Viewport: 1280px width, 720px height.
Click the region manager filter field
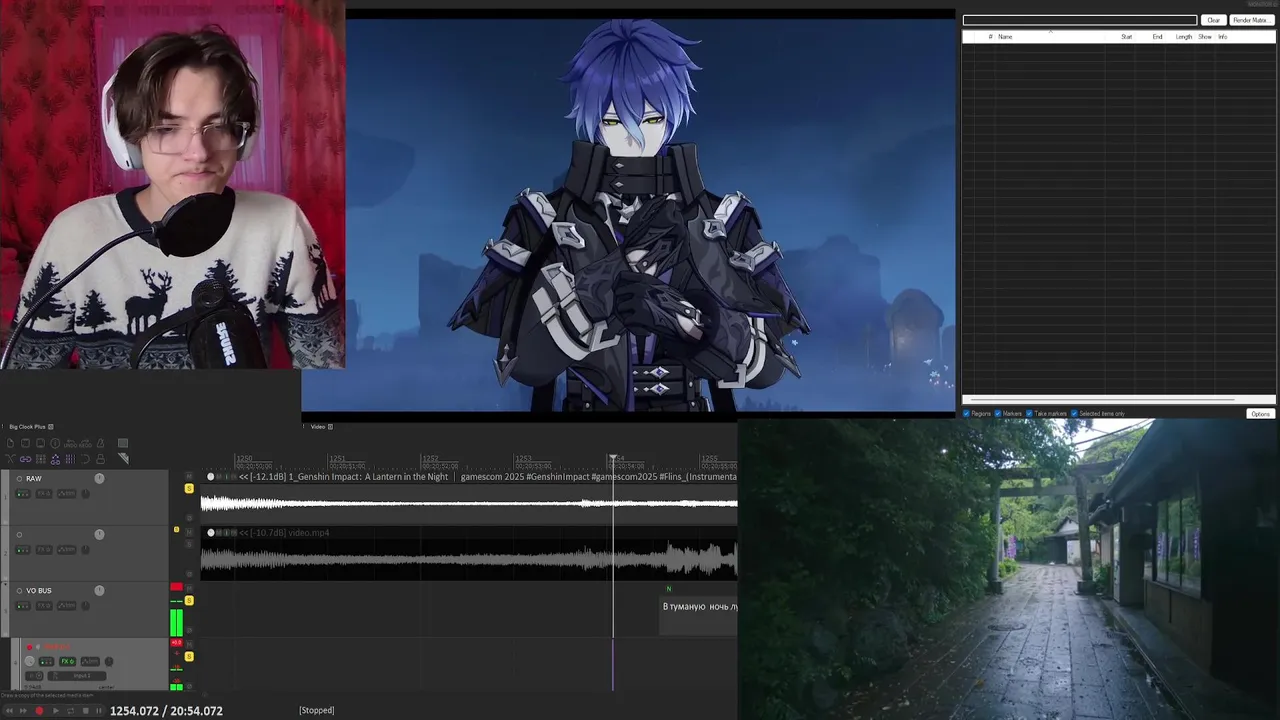1080,20
